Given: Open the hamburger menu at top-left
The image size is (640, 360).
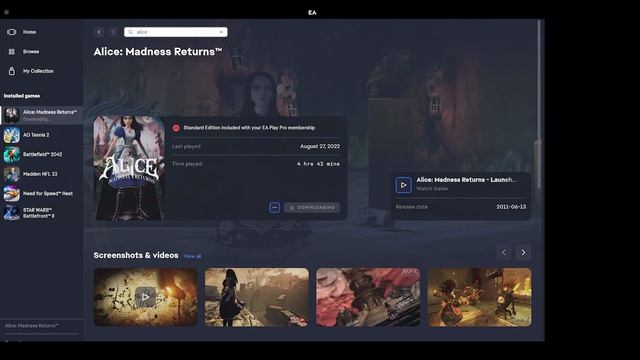Looking at the screenshot, I should click(7, 12).
